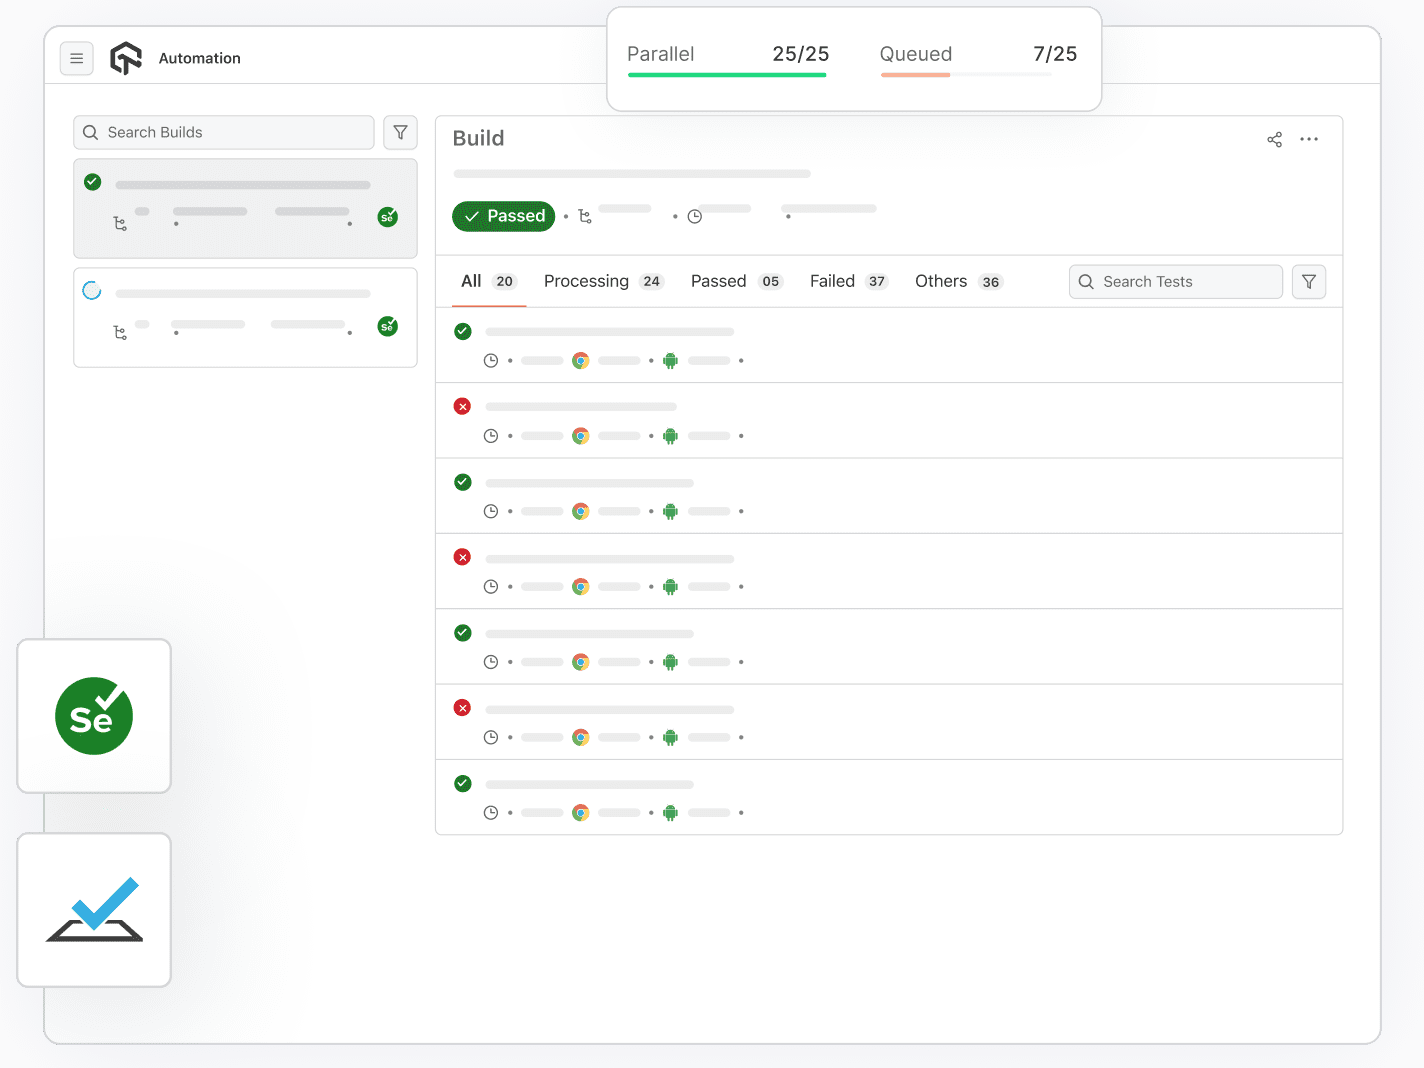
Task: Switch to the All tab
Action: coord(488,282)
